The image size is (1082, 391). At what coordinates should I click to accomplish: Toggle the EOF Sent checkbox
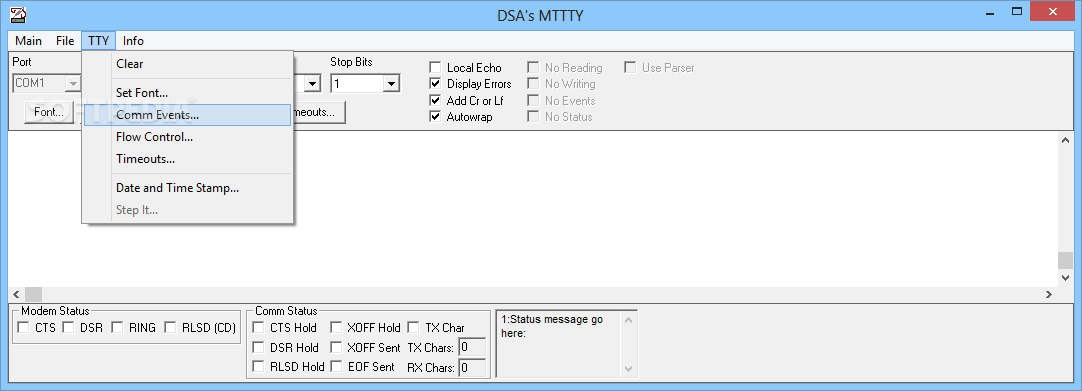[336, 366]
